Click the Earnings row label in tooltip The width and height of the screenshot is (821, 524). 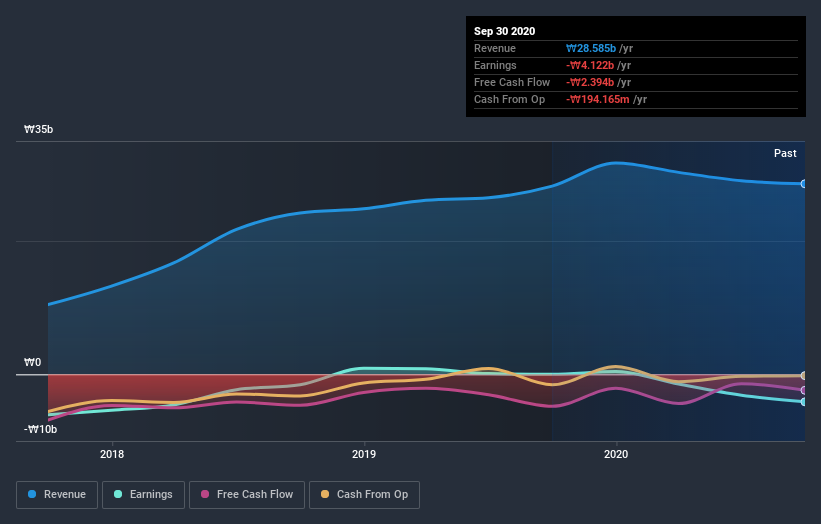click(x=495, y=65)
